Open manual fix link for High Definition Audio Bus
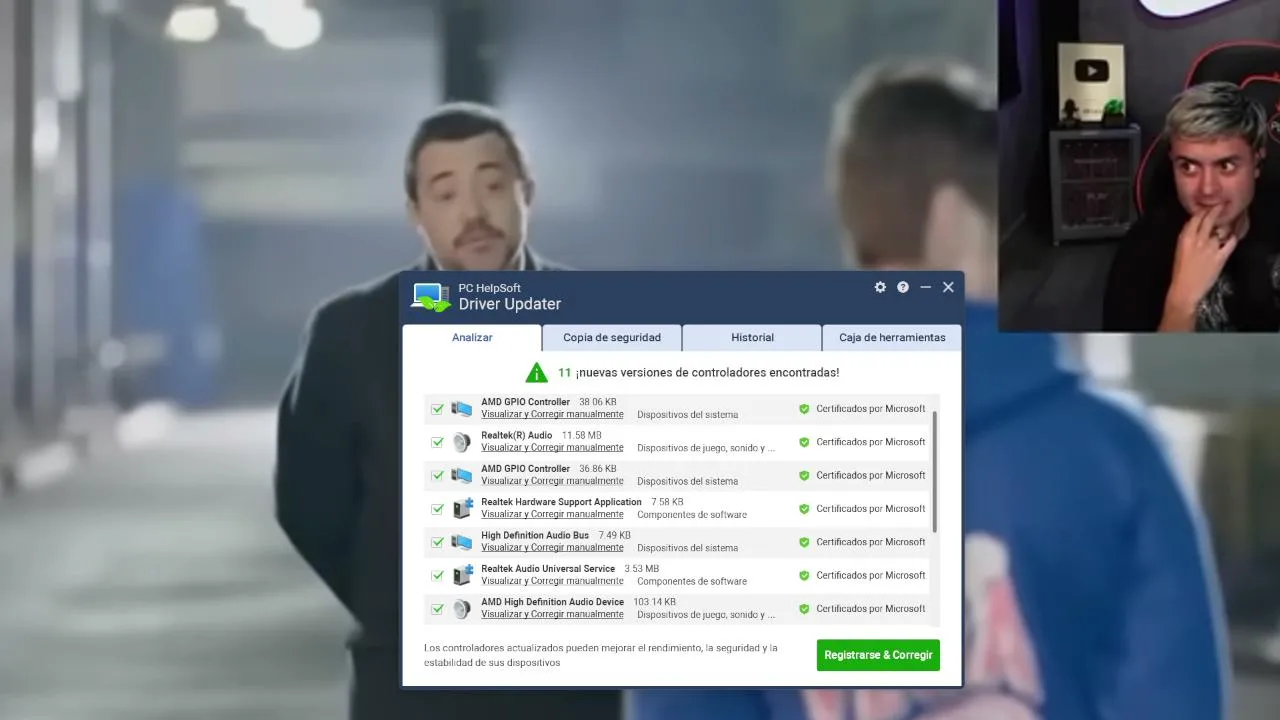 click(552, 548)
